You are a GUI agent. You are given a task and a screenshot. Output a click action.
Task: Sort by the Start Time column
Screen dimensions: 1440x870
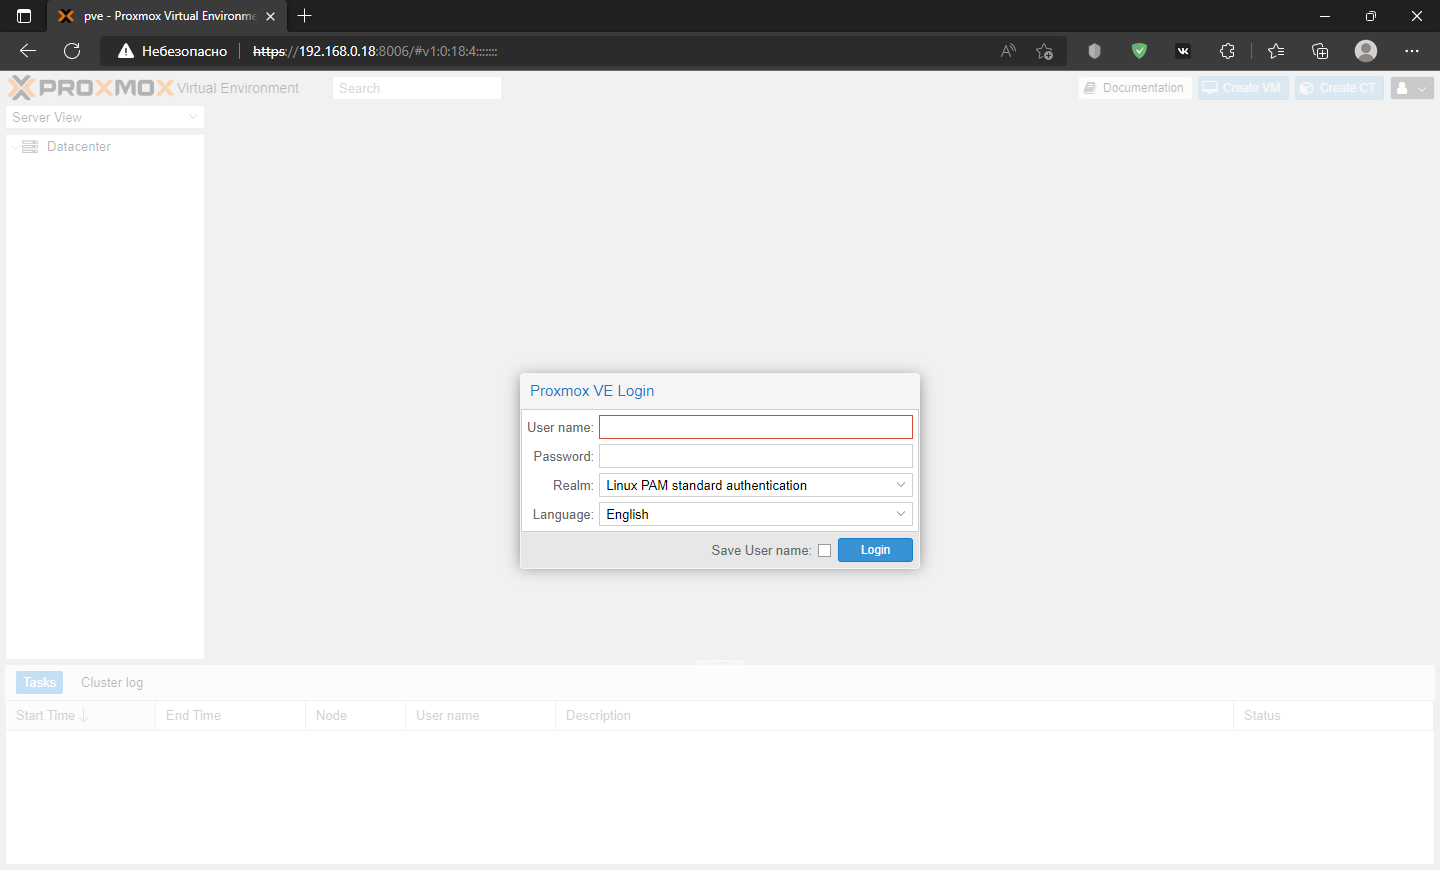[x=80, y=716]
